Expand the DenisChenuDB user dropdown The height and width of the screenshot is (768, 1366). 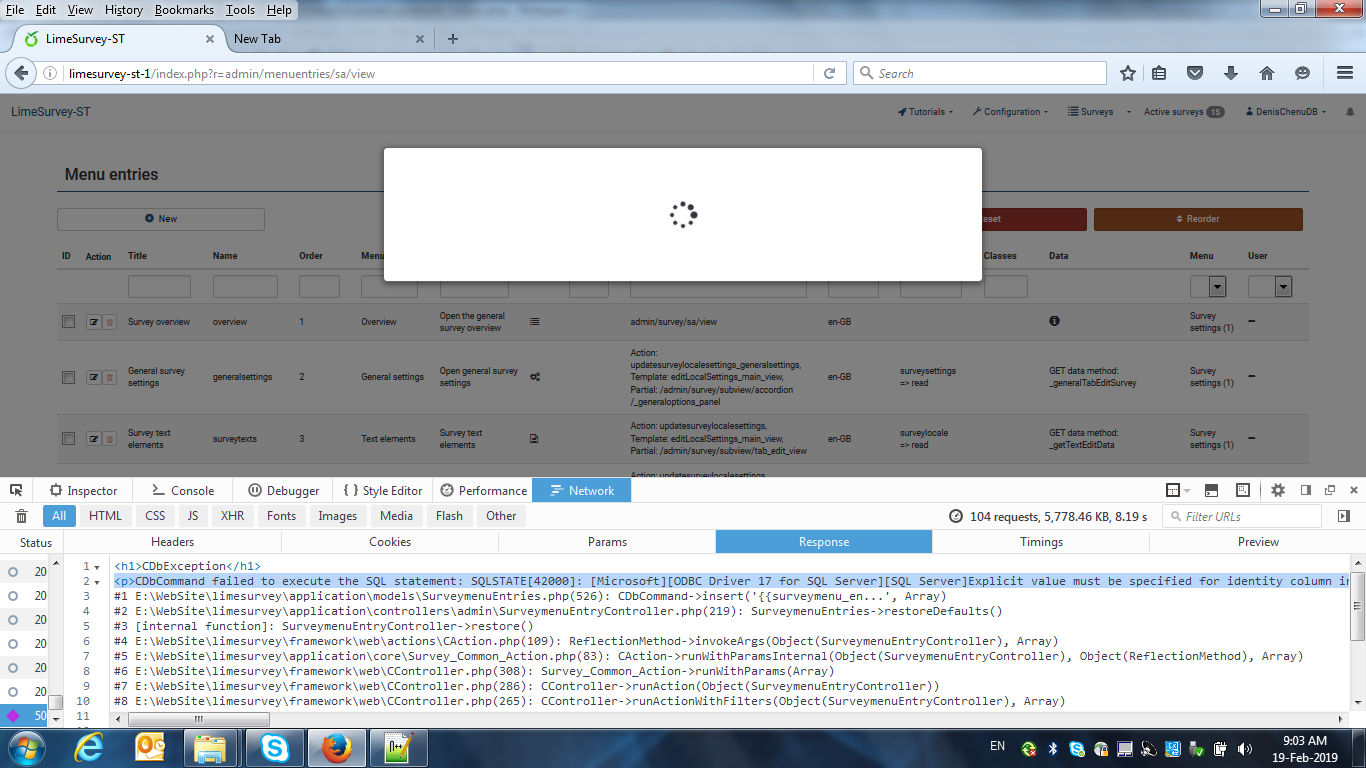[x=1286, y=112]
